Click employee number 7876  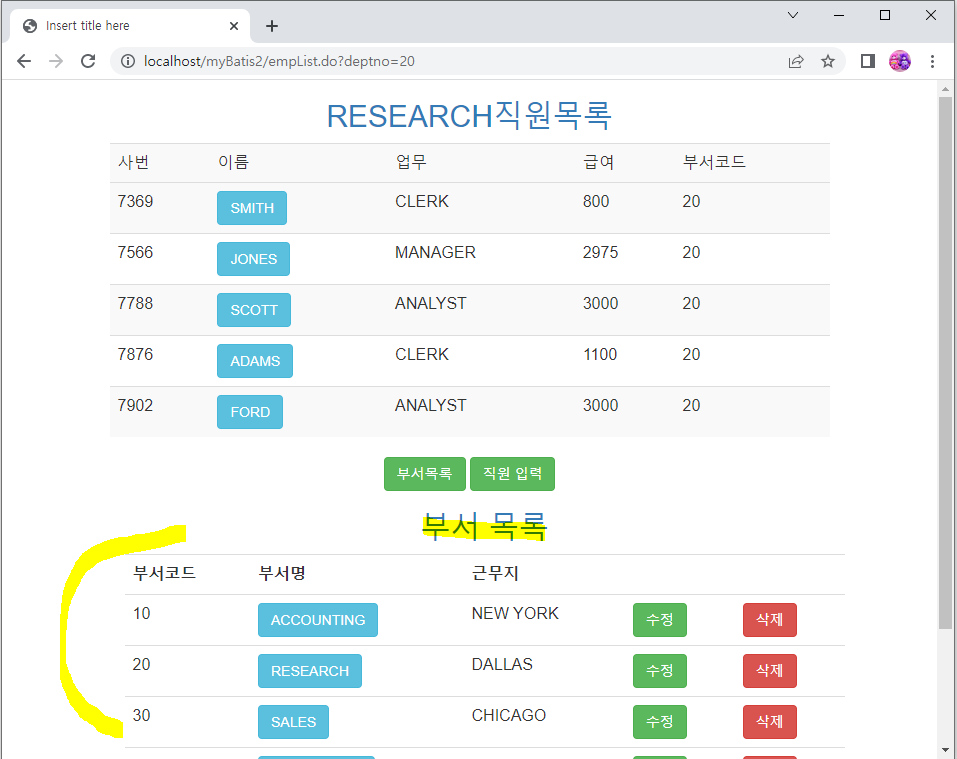[135, 354]
